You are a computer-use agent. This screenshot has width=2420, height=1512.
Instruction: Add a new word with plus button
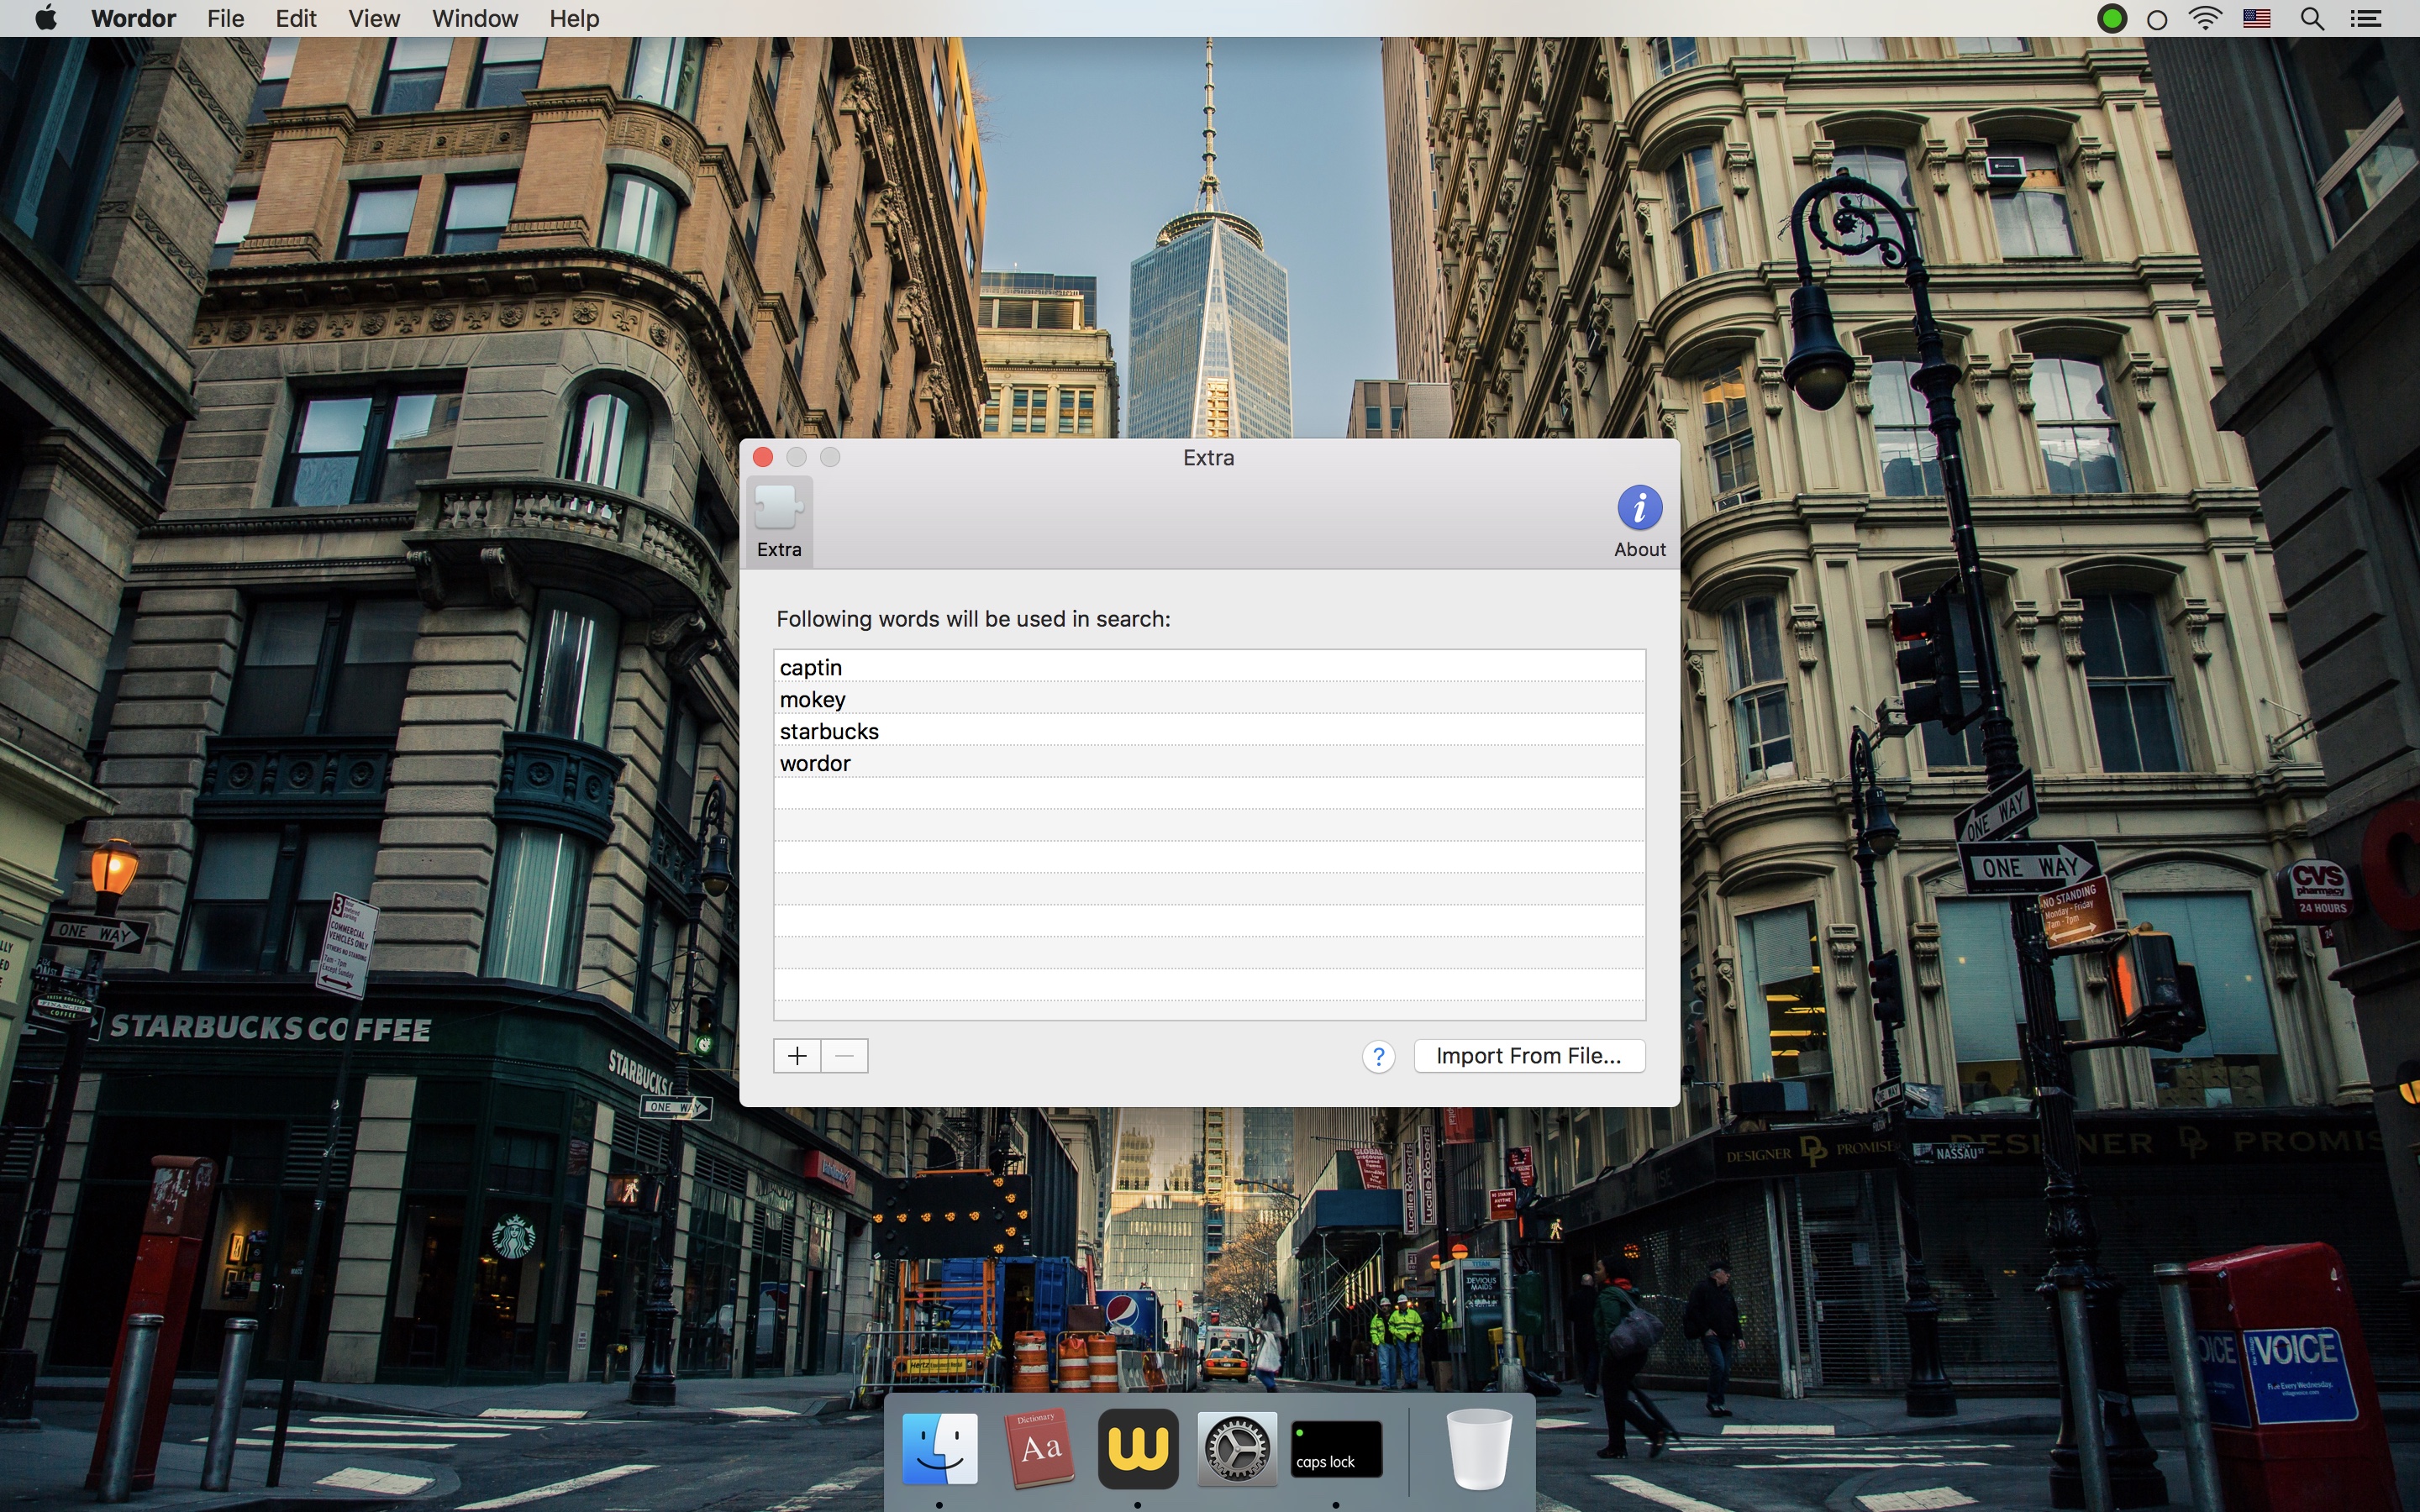point(797,1056)
